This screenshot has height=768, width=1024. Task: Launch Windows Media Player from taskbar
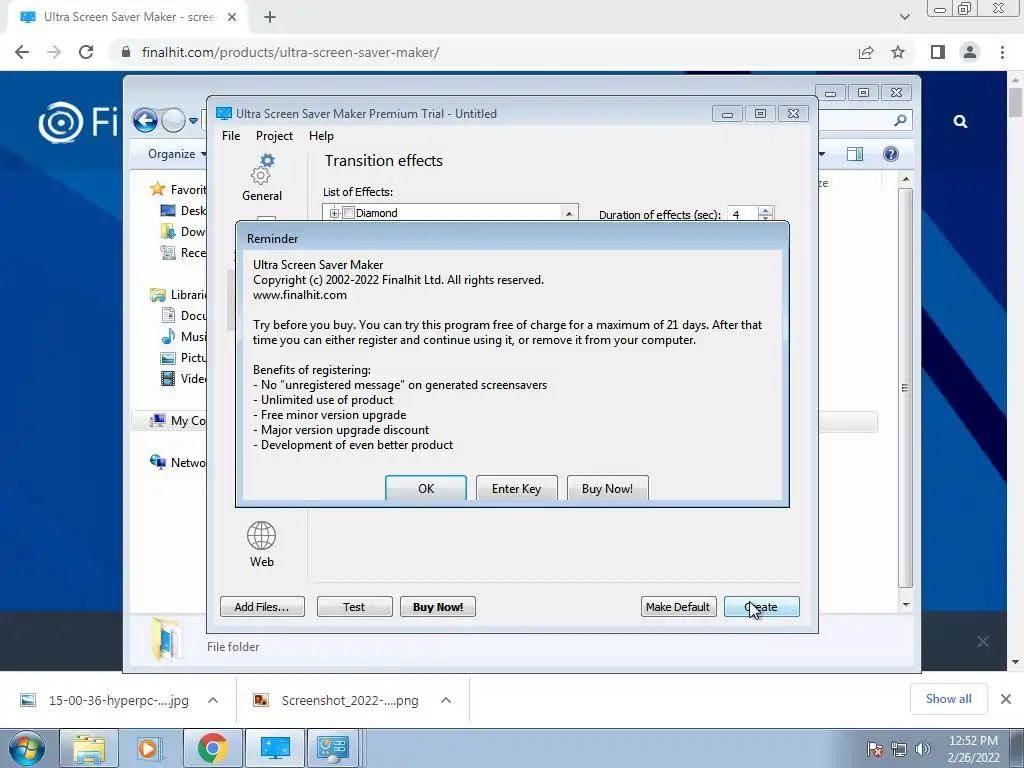150,748
